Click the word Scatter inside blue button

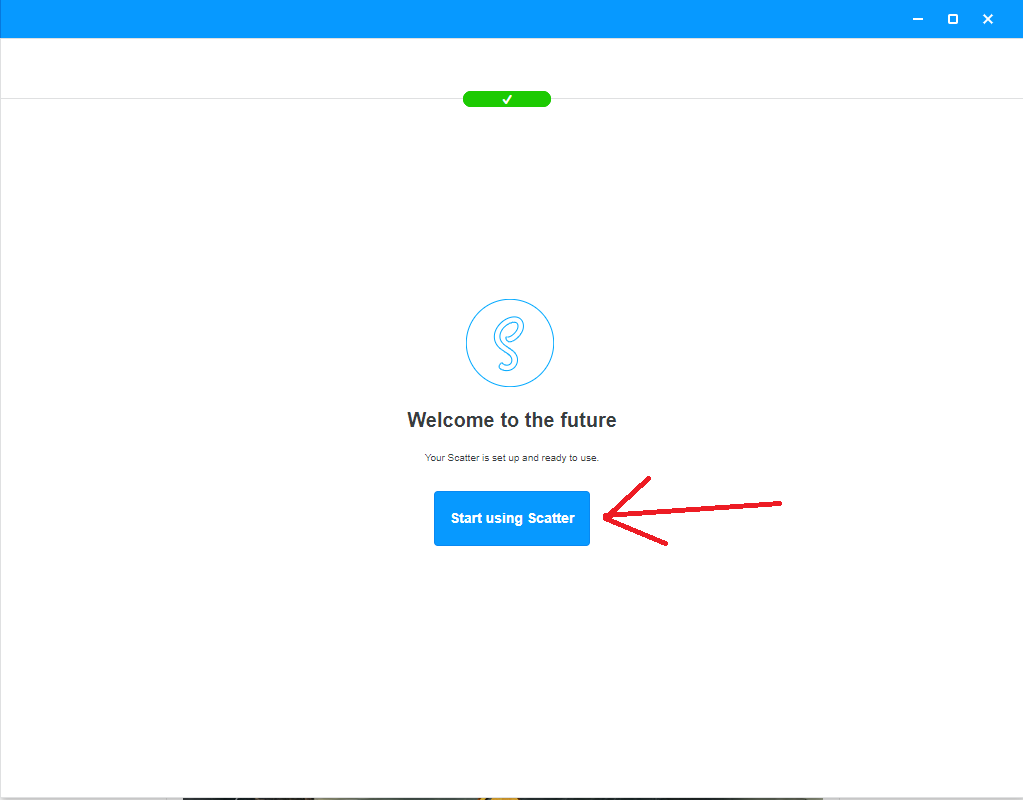[551, 518]
